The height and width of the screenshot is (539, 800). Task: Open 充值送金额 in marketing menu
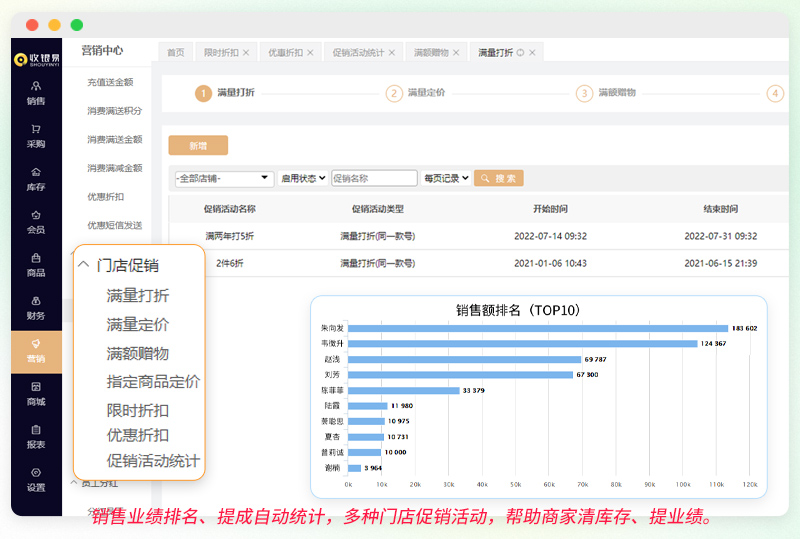(110, 82)
